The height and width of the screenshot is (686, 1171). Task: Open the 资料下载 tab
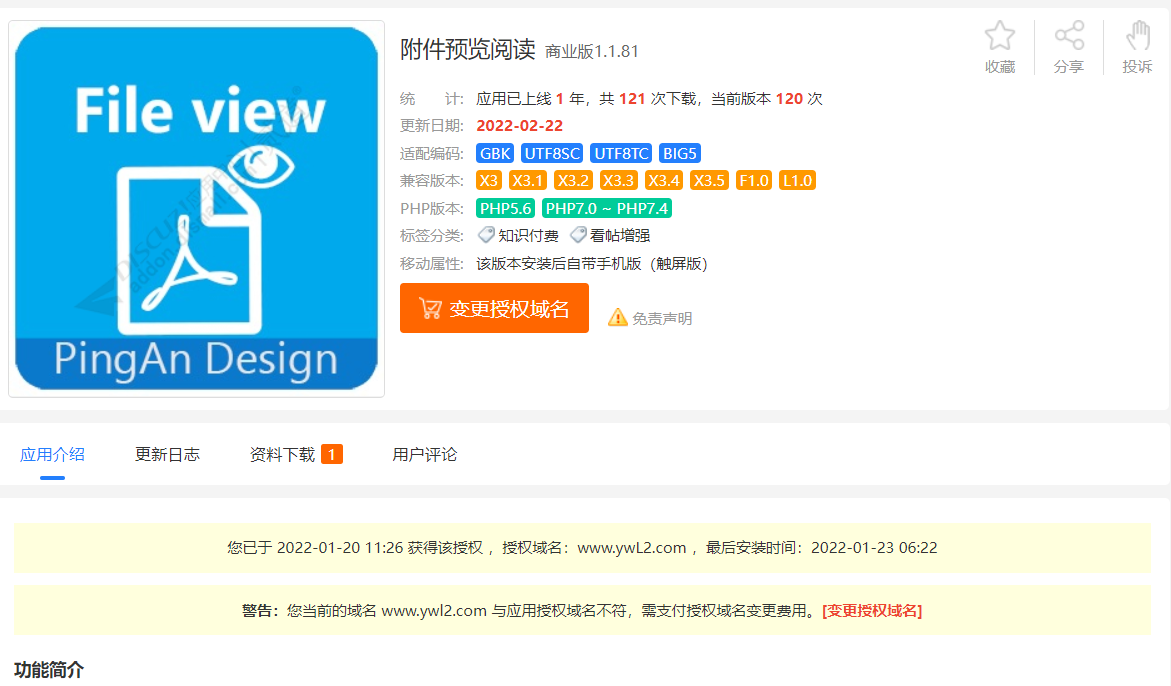coord(282,454)
